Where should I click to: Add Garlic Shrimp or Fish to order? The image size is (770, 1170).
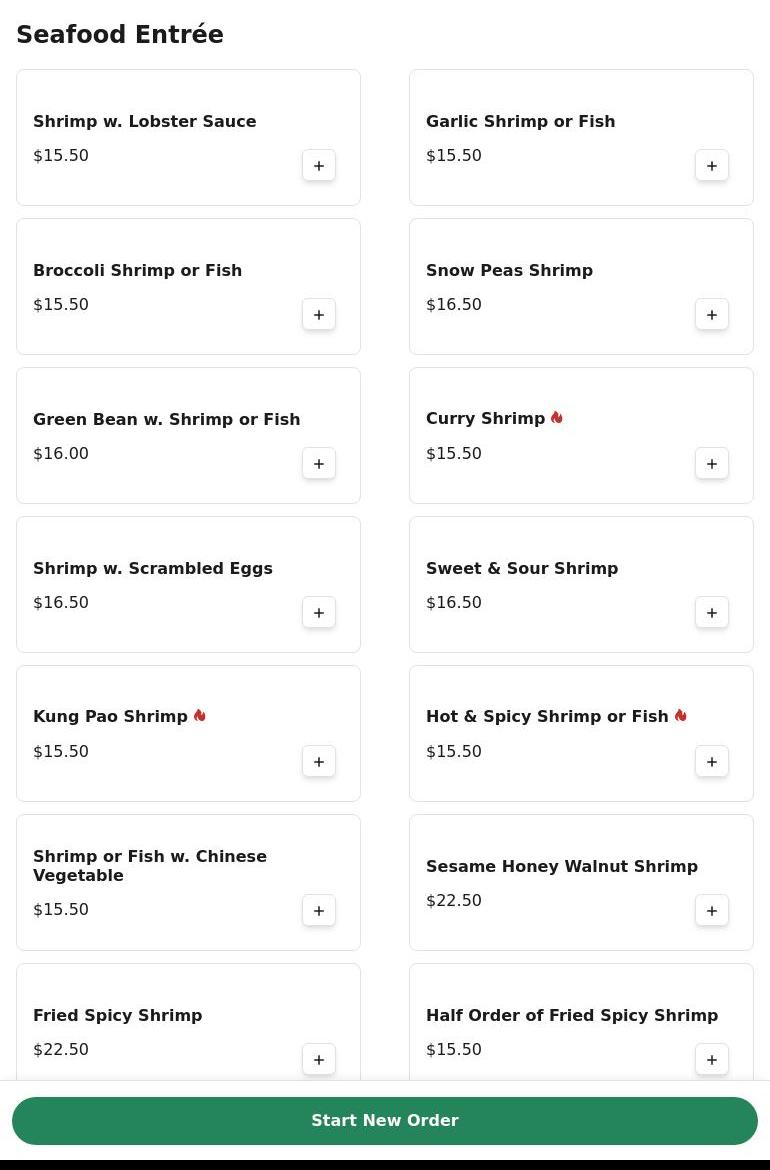point(712,166)
